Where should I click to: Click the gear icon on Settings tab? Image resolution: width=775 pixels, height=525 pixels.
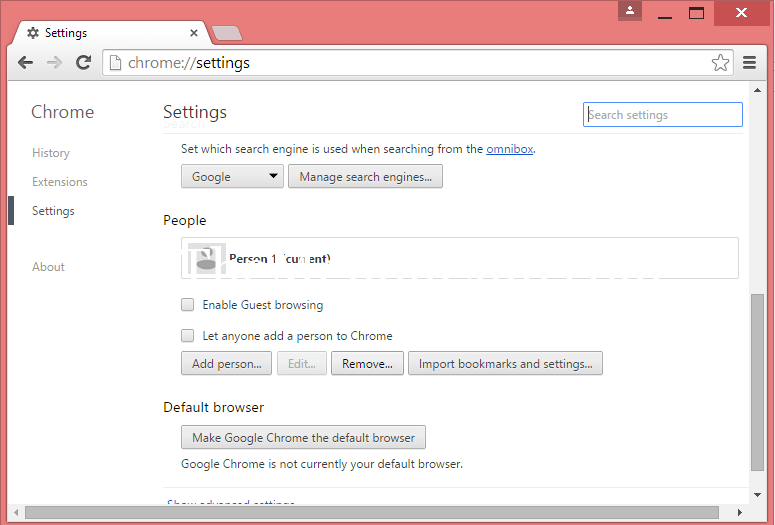click(x=33, y=33)
